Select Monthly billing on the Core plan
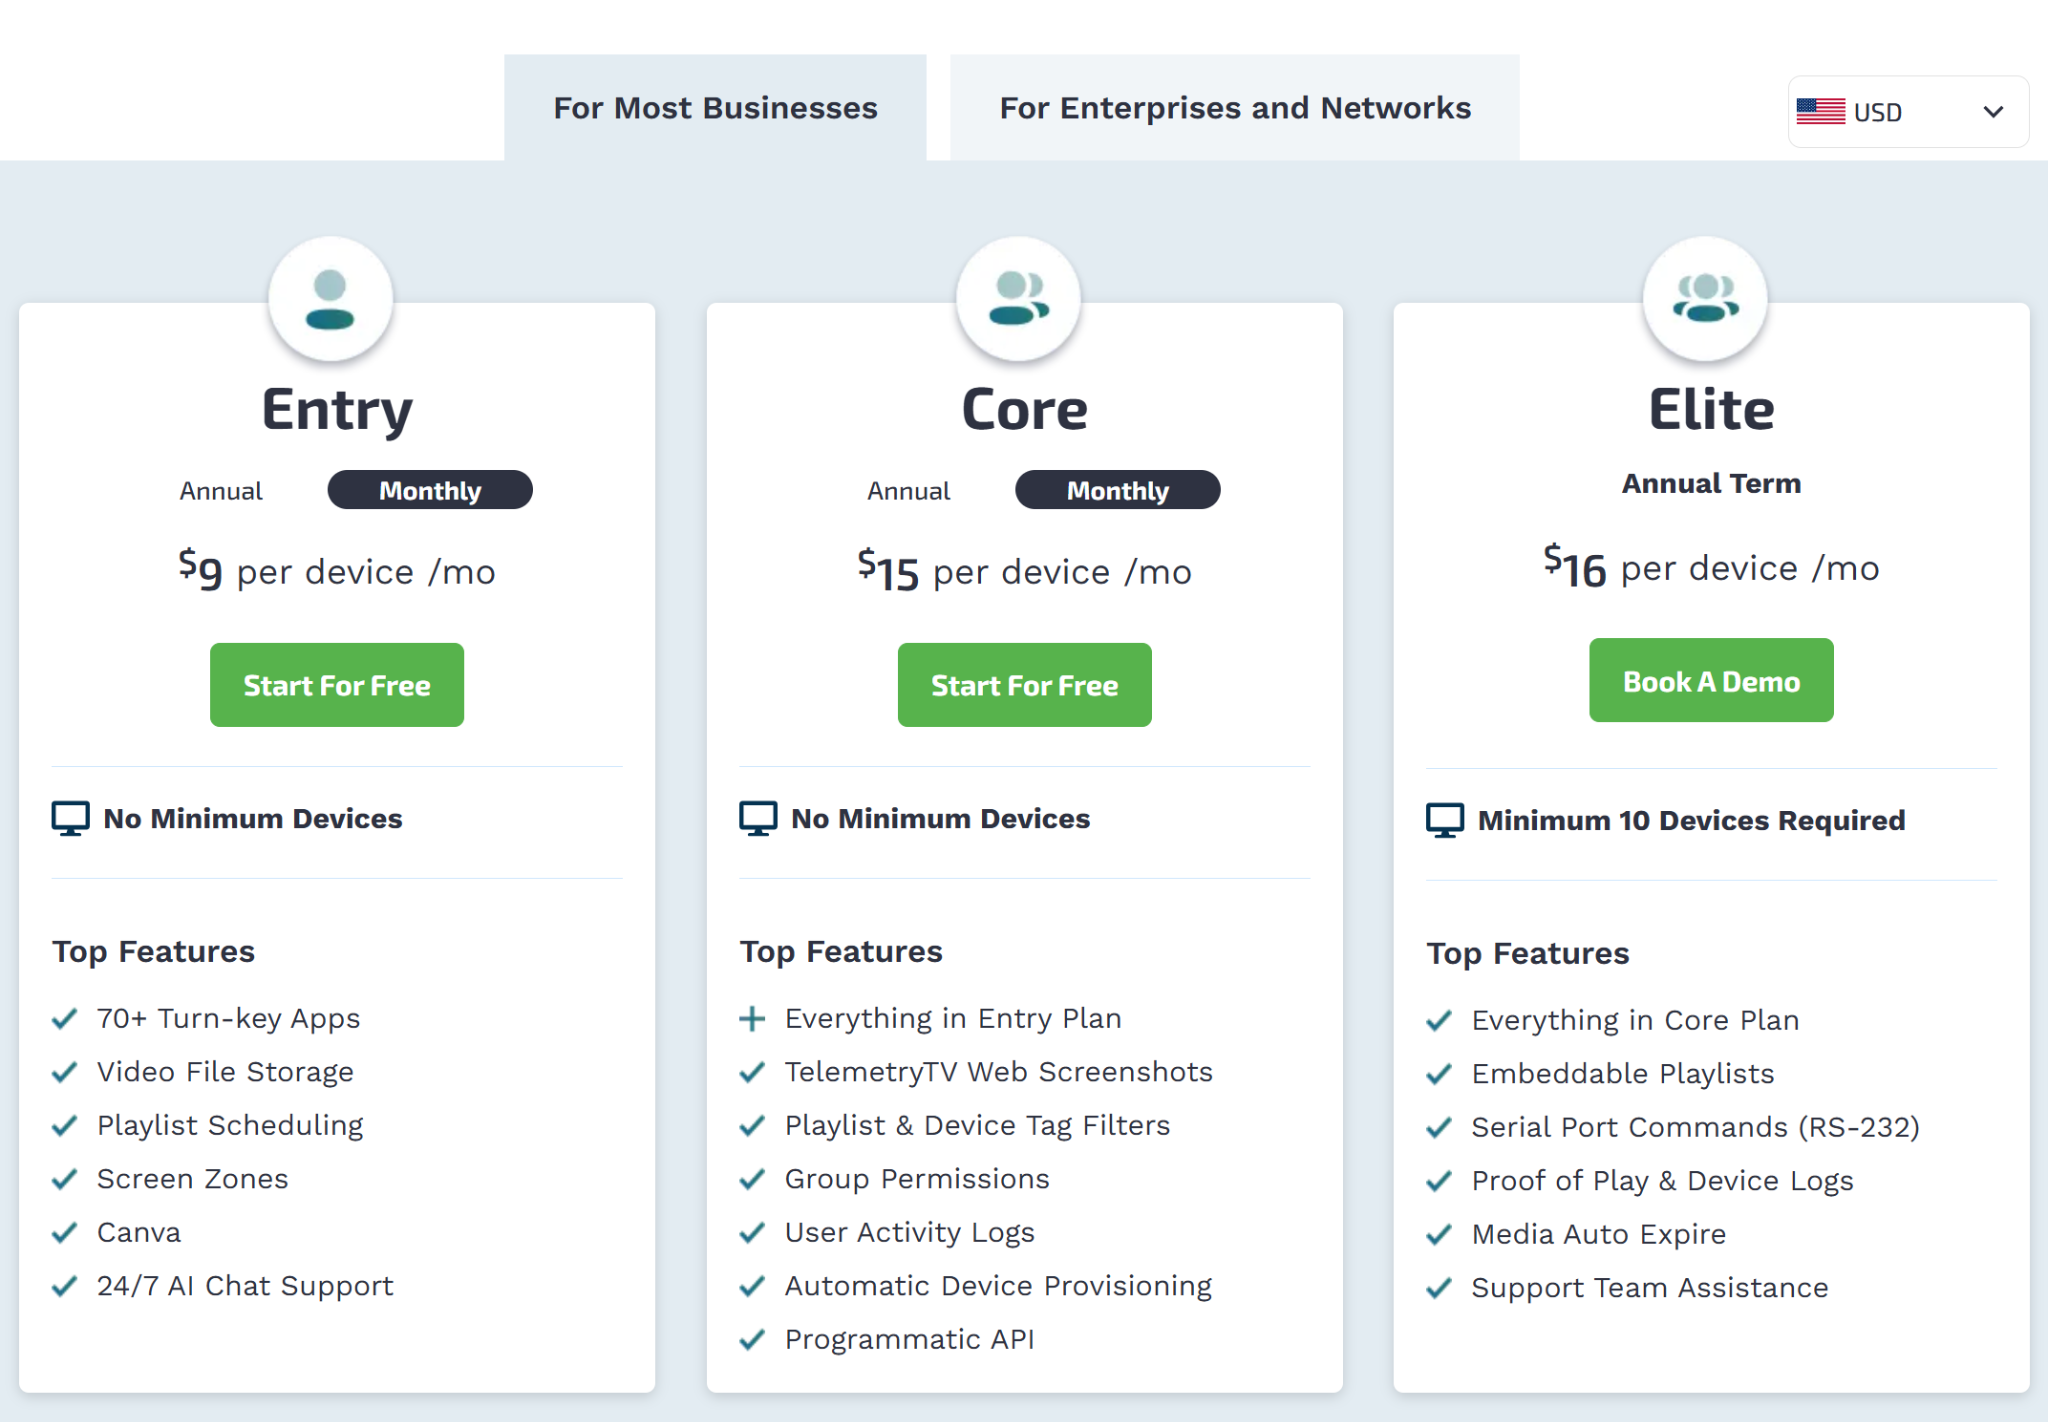 coord(1118,490)
